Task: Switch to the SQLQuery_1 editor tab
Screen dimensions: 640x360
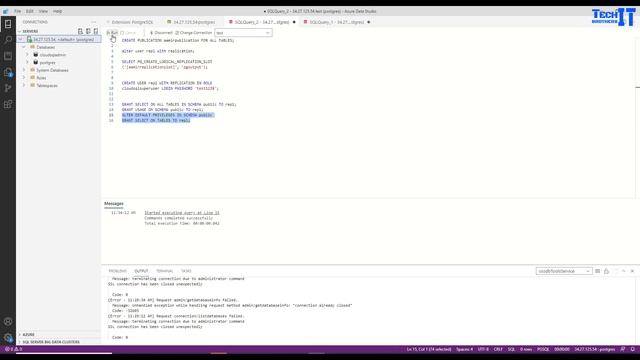Action: coord(336,22)
